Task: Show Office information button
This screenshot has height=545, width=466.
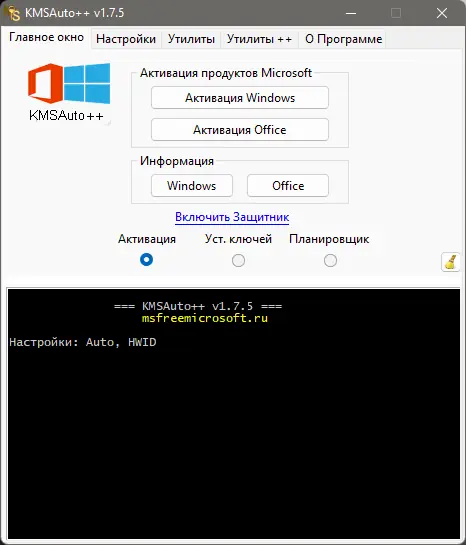Action: click(x=288, y=186)
